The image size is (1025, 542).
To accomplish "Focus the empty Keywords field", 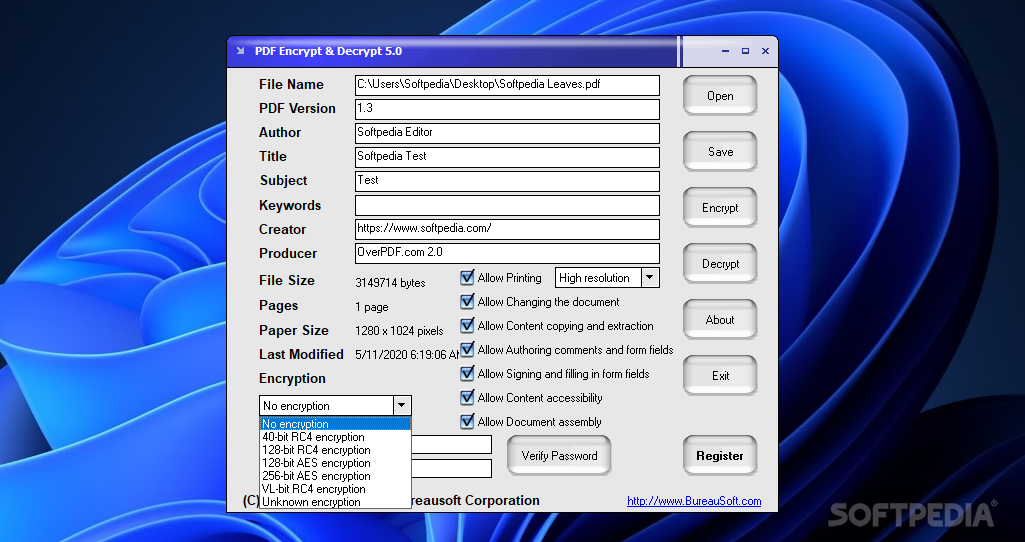I will pos(507,205).
